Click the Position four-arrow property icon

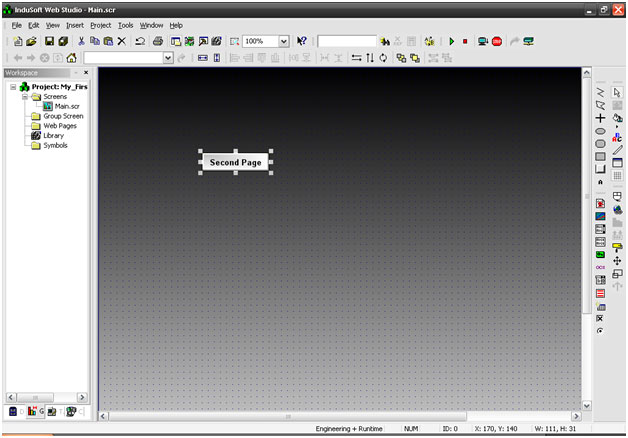617,261
